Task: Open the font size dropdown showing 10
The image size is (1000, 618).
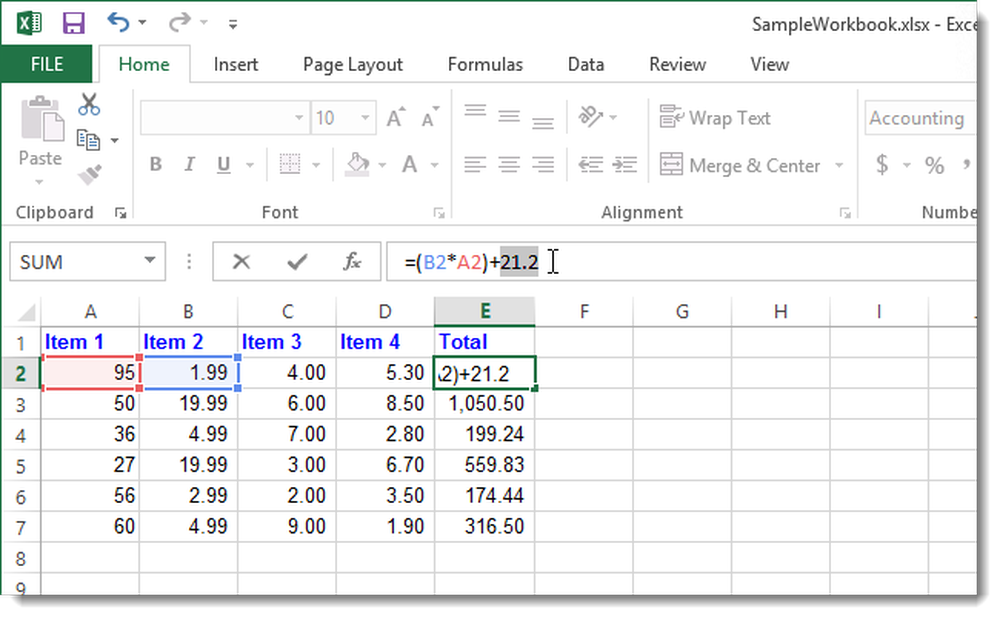Action: point(365,118)
